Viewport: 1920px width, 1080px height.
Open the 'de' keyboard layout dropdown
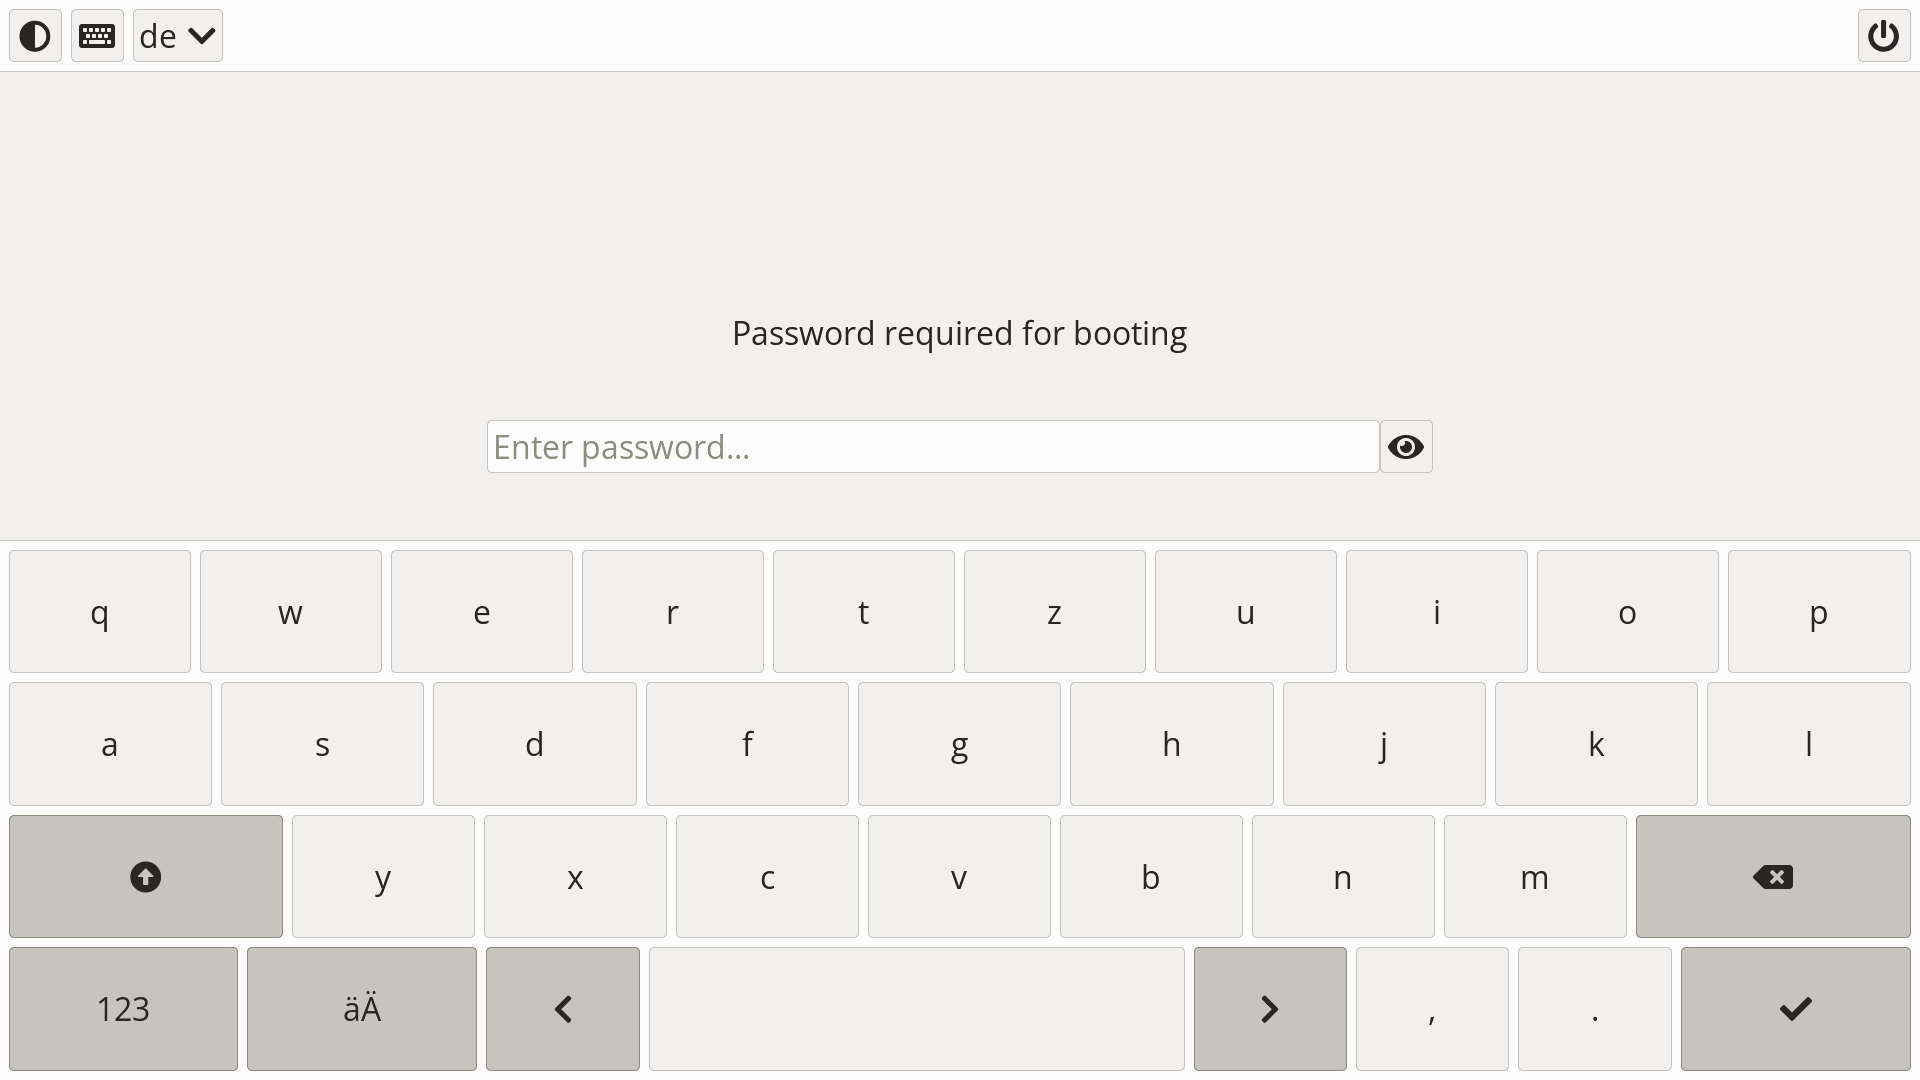point(178,36)
